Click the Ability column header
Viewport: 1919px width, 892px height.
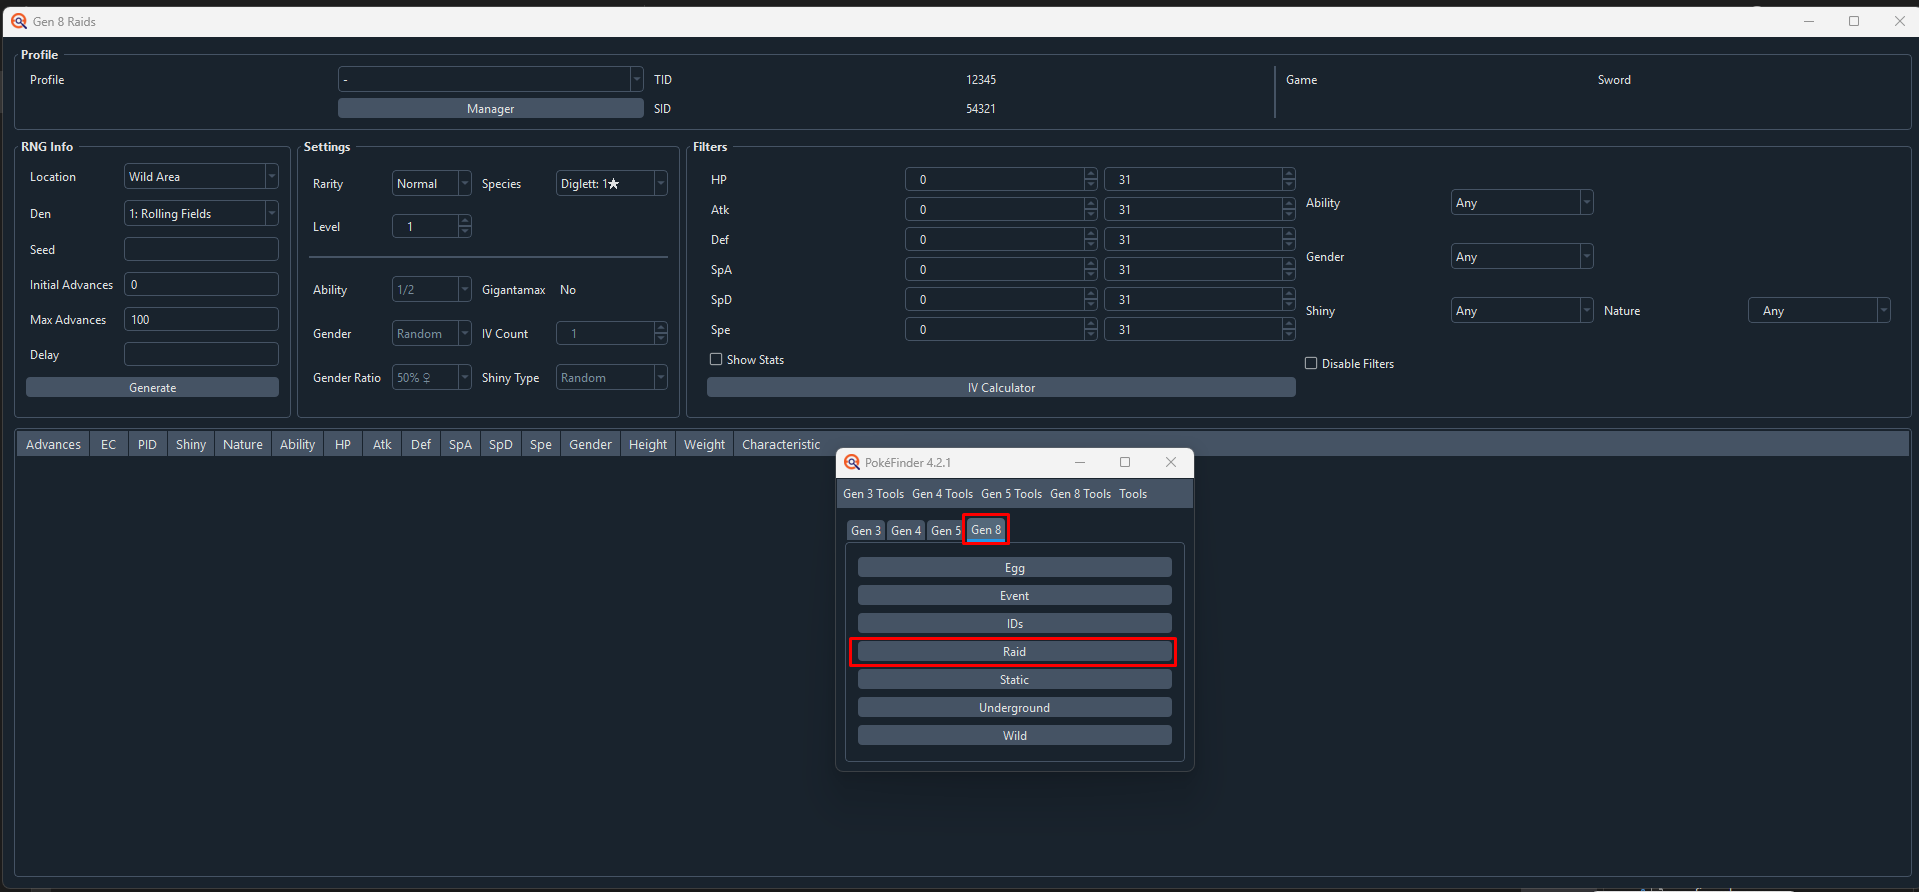pyautogui.click(x=297, y=444)
